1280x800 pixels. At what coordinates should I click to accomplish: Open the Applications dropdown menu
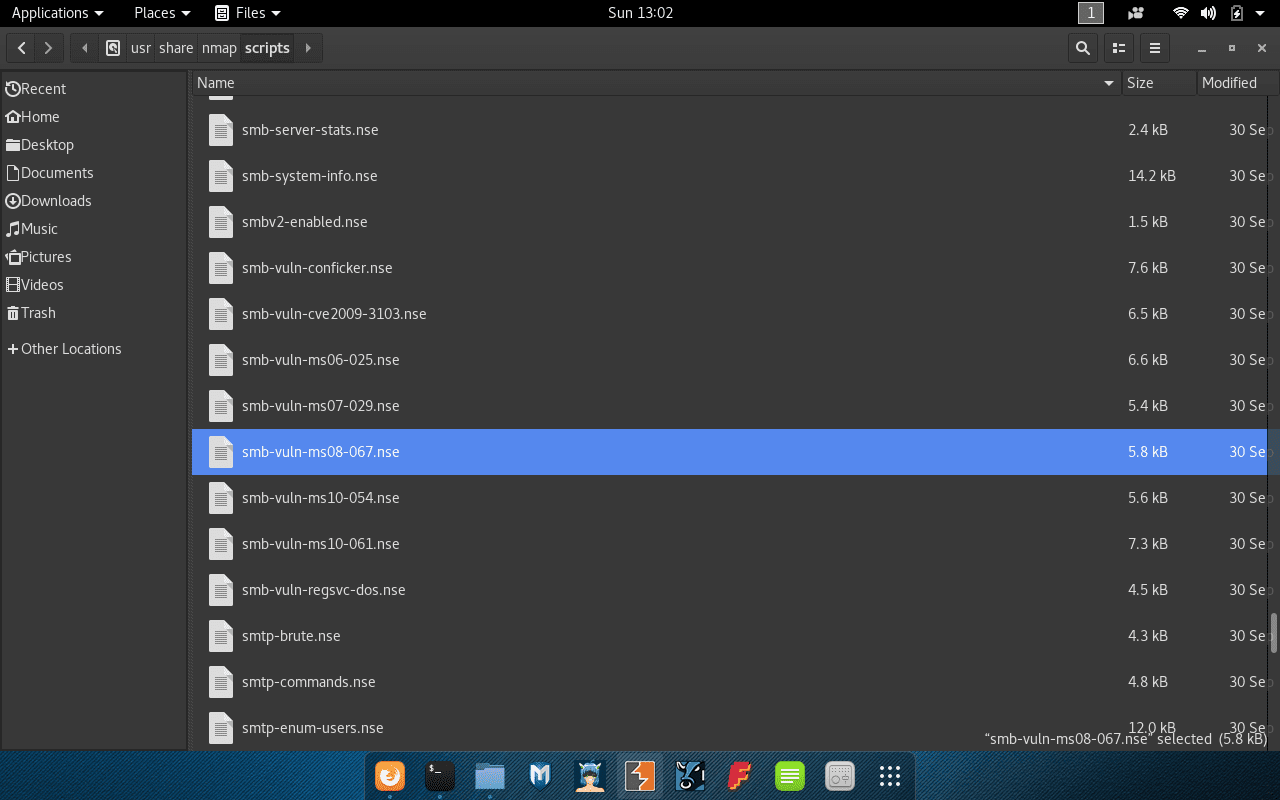tap(57, 13)
